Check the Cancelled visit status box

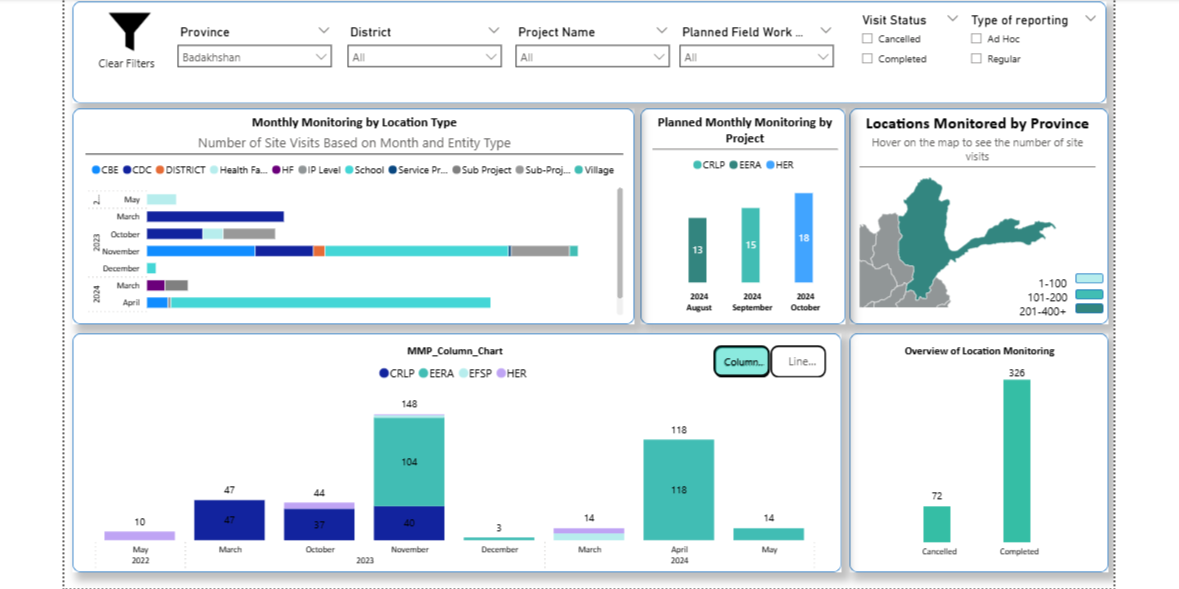pos(868,38)
